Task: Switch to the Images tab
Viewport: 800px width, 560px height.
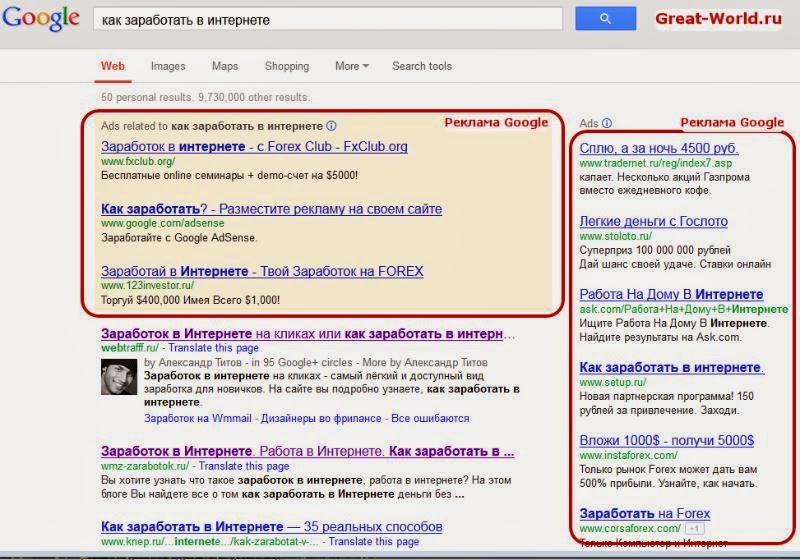Action: [x=168, y=66]
